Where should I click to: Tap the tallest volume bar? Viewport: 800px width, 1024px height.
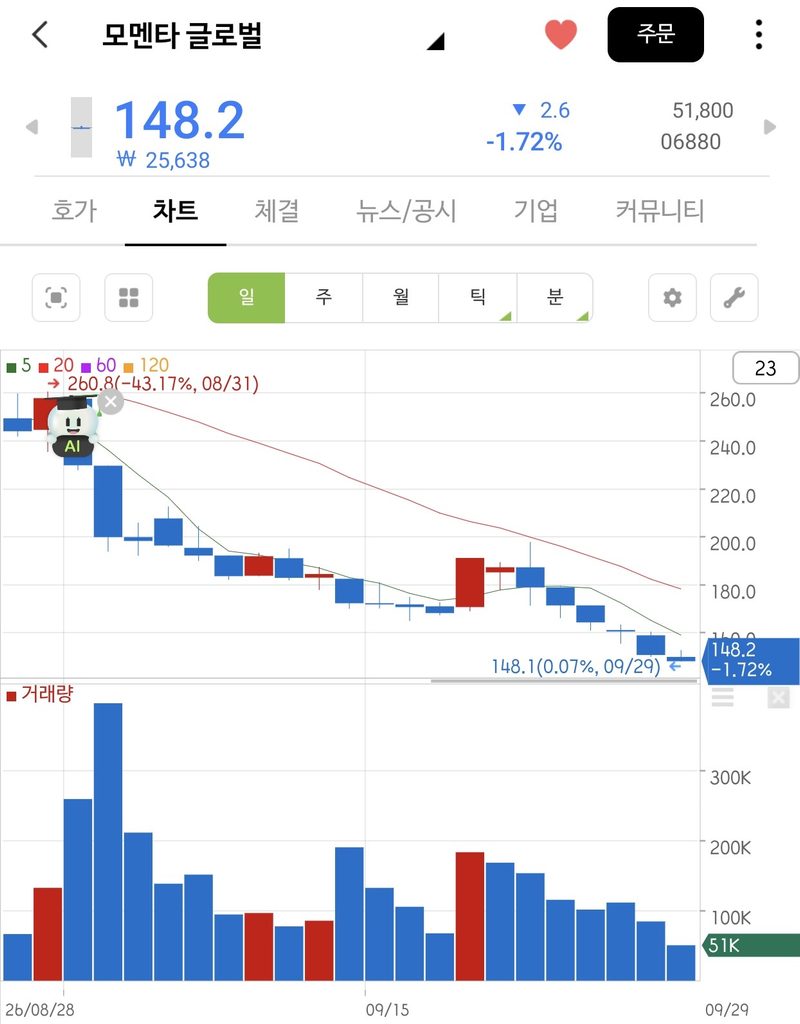coord(108,842)
